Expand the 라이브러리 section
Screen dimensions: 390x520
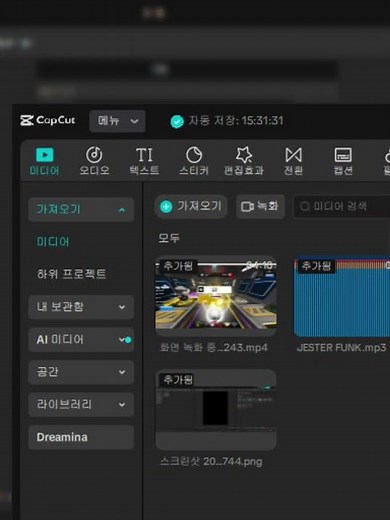tap(81, 404)
